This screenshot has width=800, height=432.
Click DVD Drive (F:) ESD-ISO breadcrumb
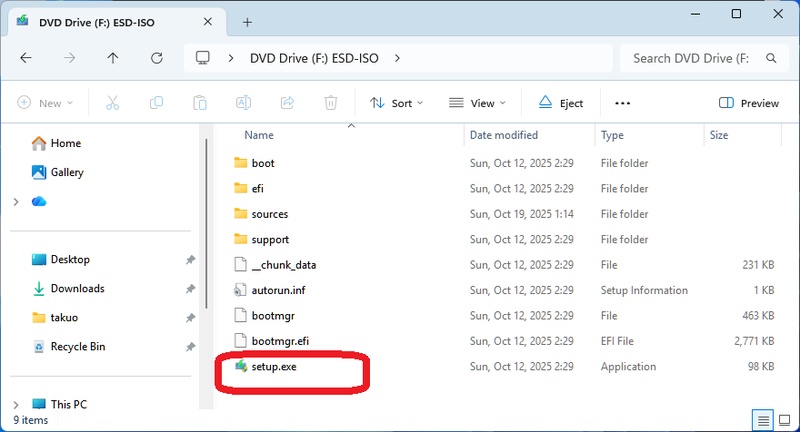coord(314,58)
